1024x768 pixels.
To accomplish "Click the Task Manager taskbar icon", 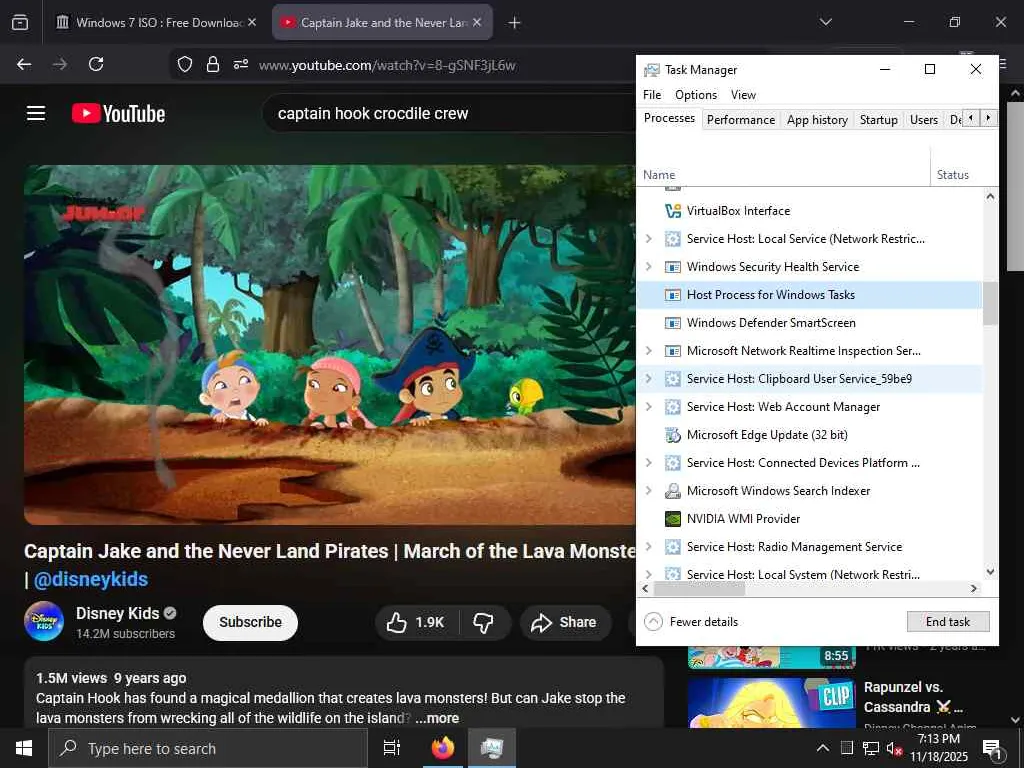I will click(x=492, y=748).
